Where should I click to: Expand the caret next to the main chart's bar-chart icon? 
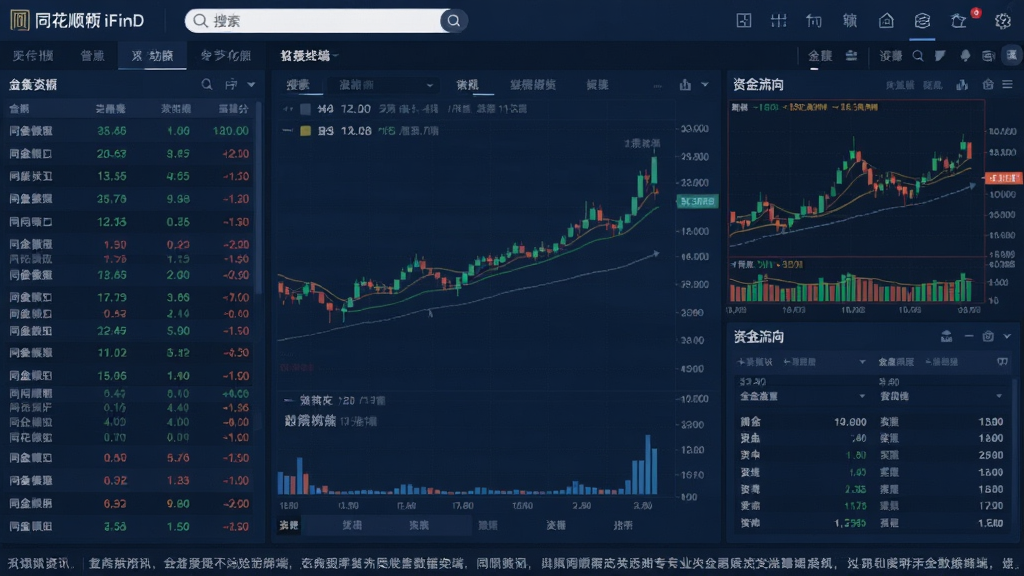(705, 85)
